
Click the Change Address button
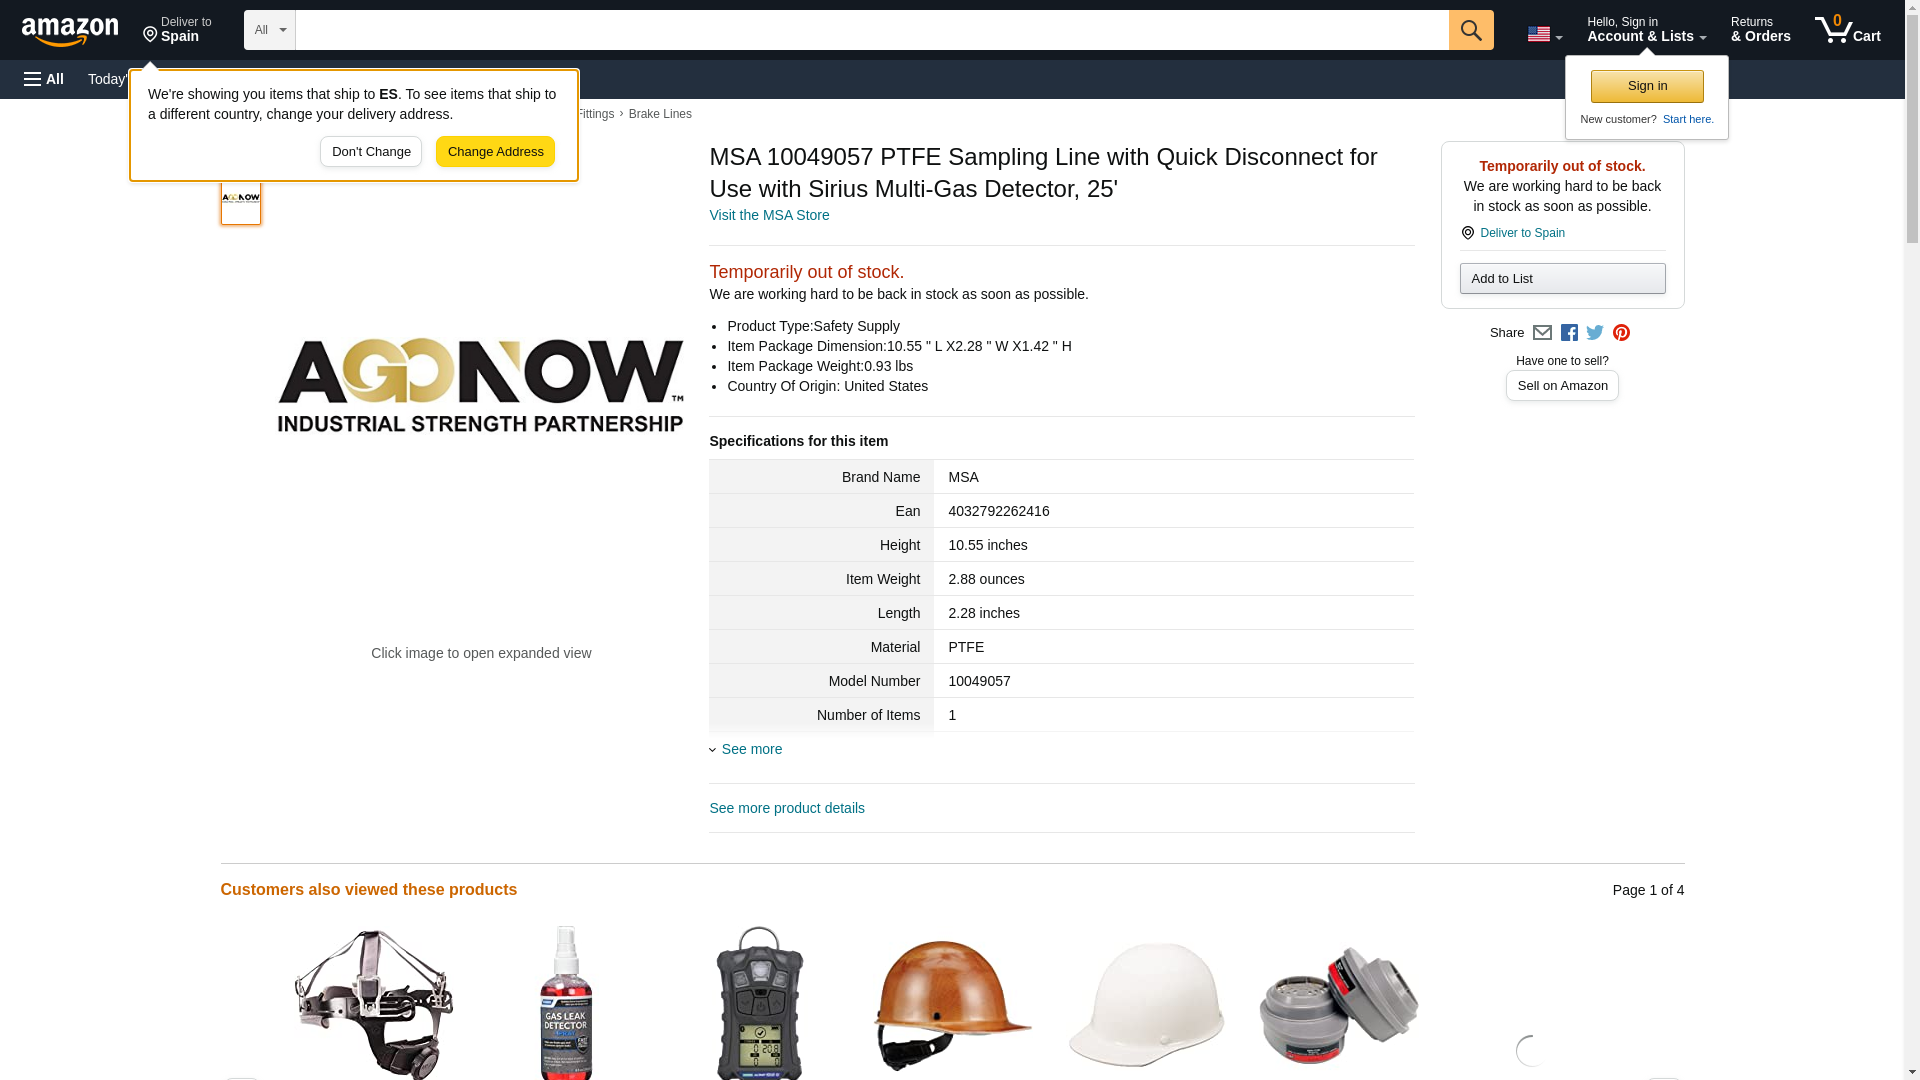coord(495,152)
